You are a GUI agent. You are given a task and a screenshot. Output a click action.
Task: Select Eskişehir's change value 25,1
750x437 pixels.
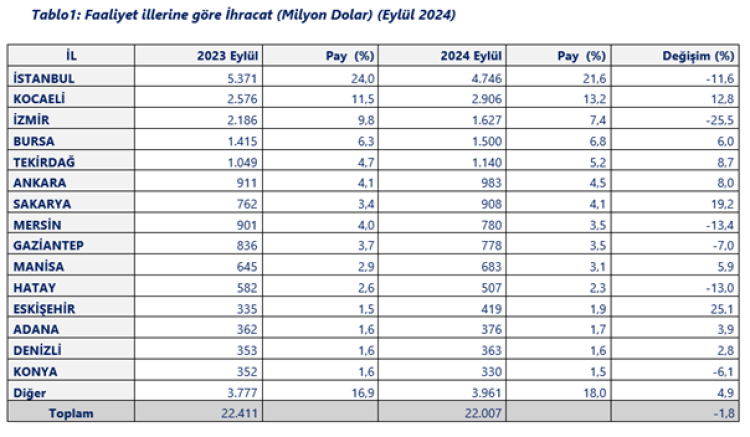pos(720,308)
